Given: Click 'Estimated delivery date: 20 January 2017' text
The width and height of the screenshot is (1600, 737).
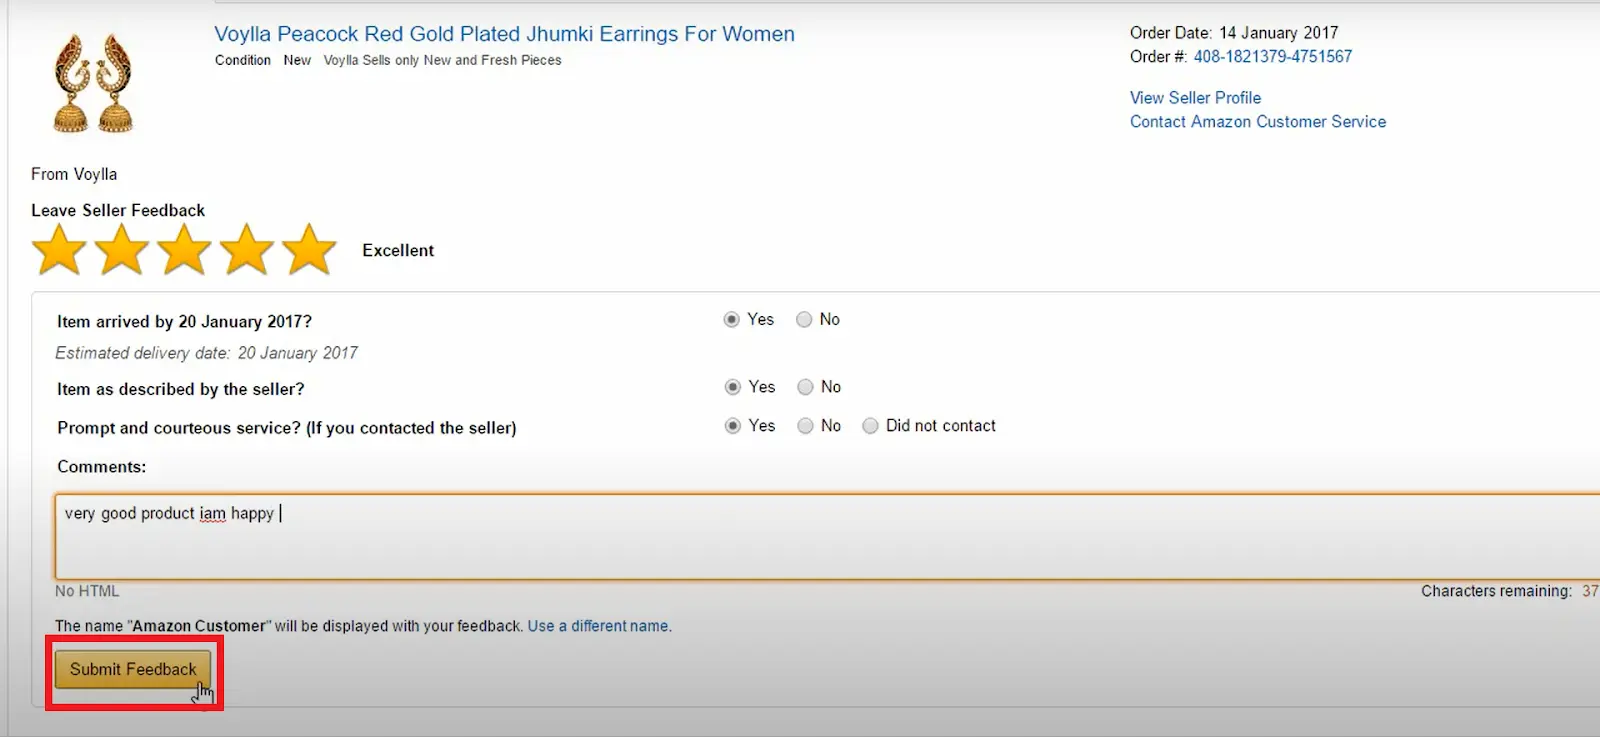Looking at the screenshot, I should point(206,353).
